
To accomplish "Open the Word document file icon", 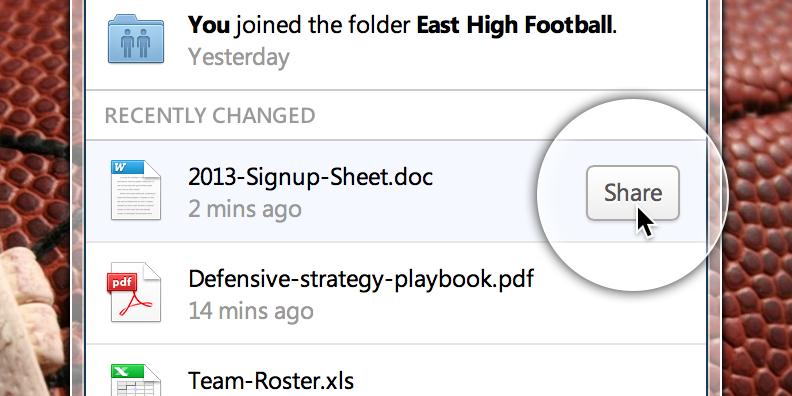I will tap(136, 190).
